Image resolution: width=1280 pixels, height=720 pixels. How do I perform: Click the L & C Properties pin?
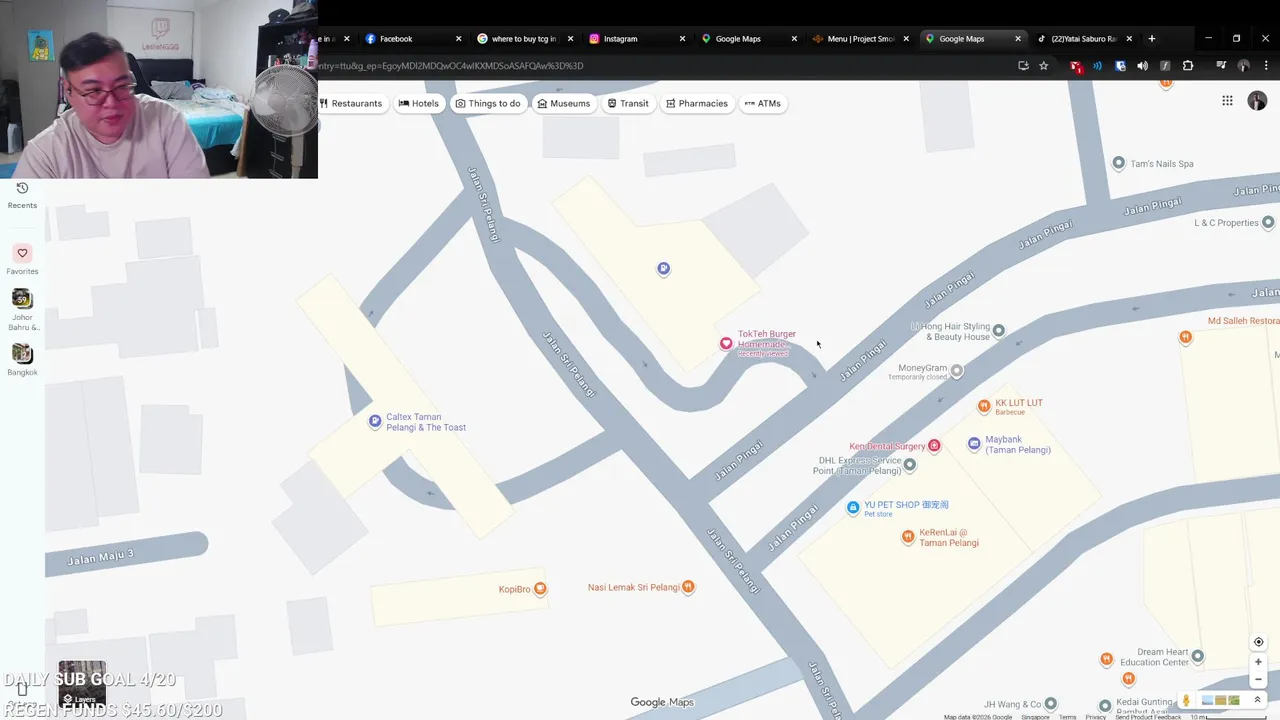click(x=1270, y=222)
